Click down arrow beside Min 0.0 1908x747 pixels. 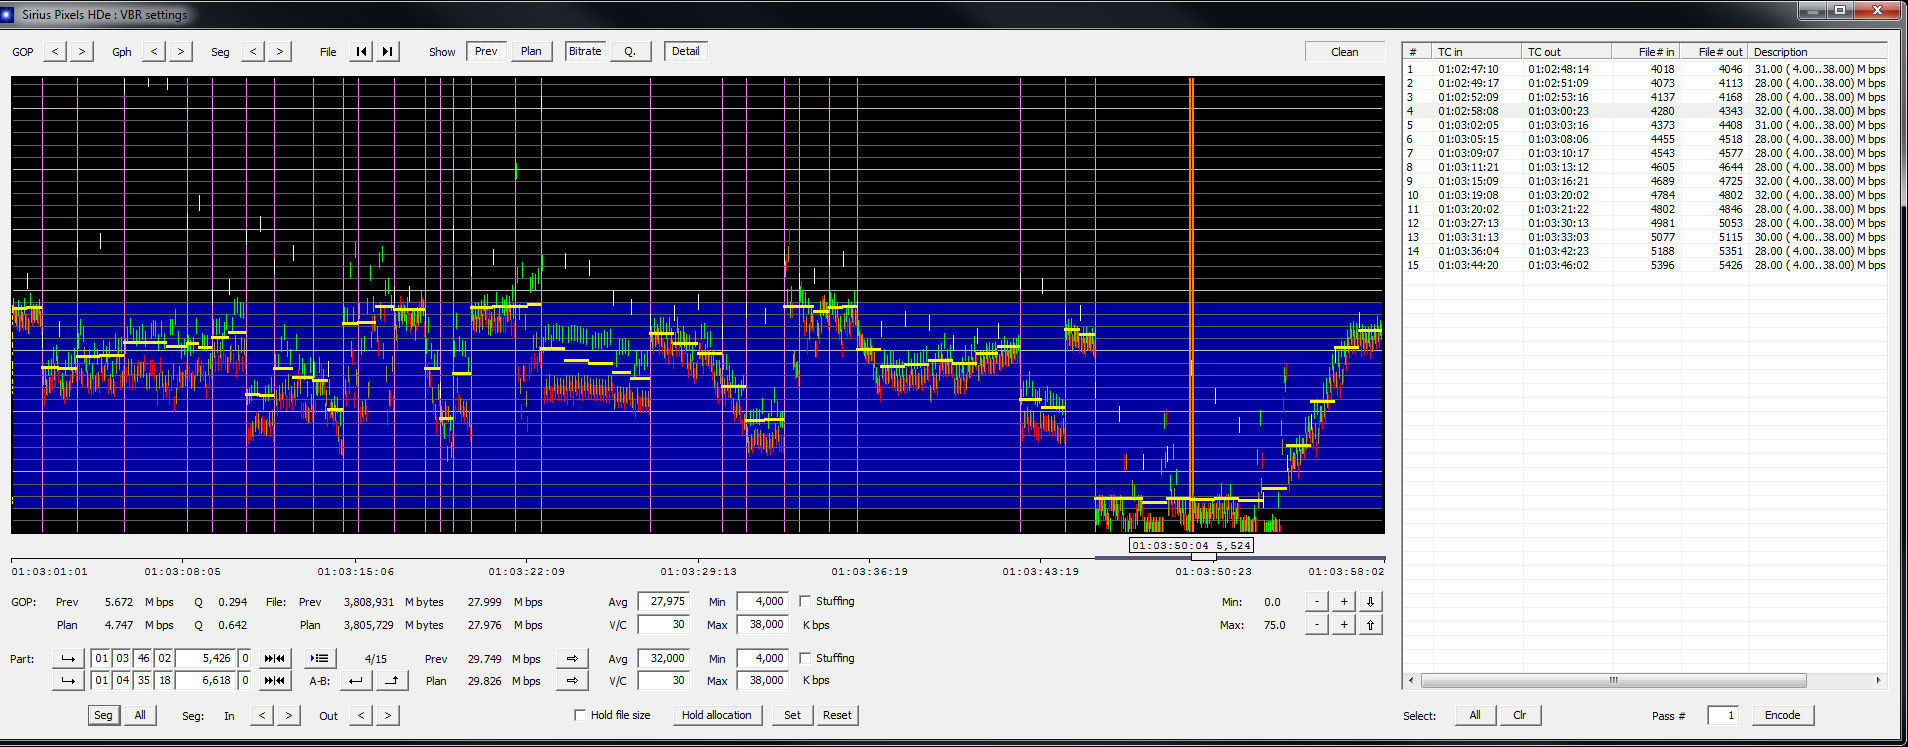[x=1370, y=601]
